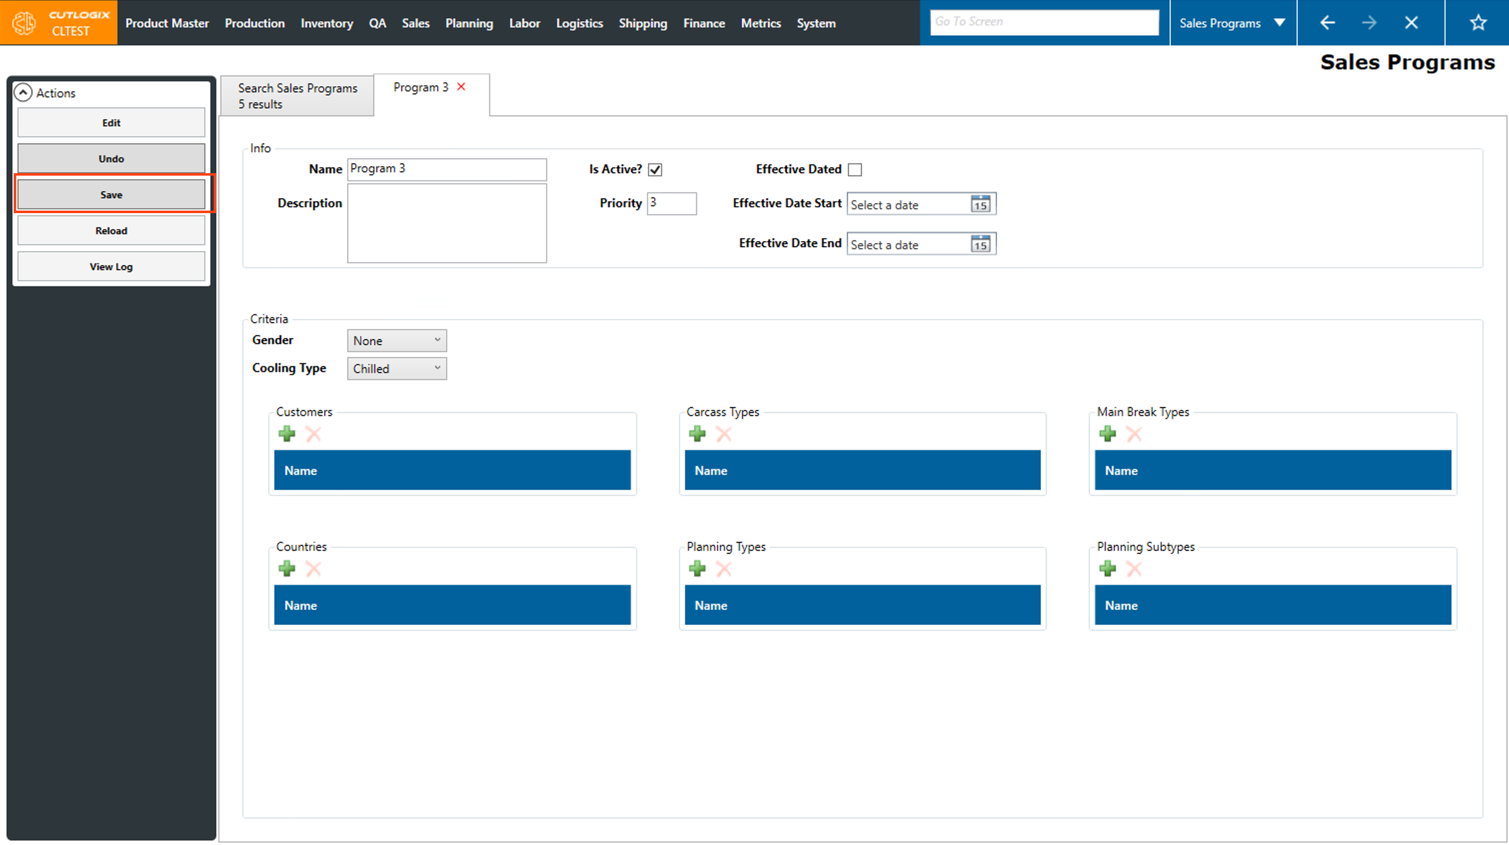Open the Effective Date Start calendar picker

[x=980, y=204]
